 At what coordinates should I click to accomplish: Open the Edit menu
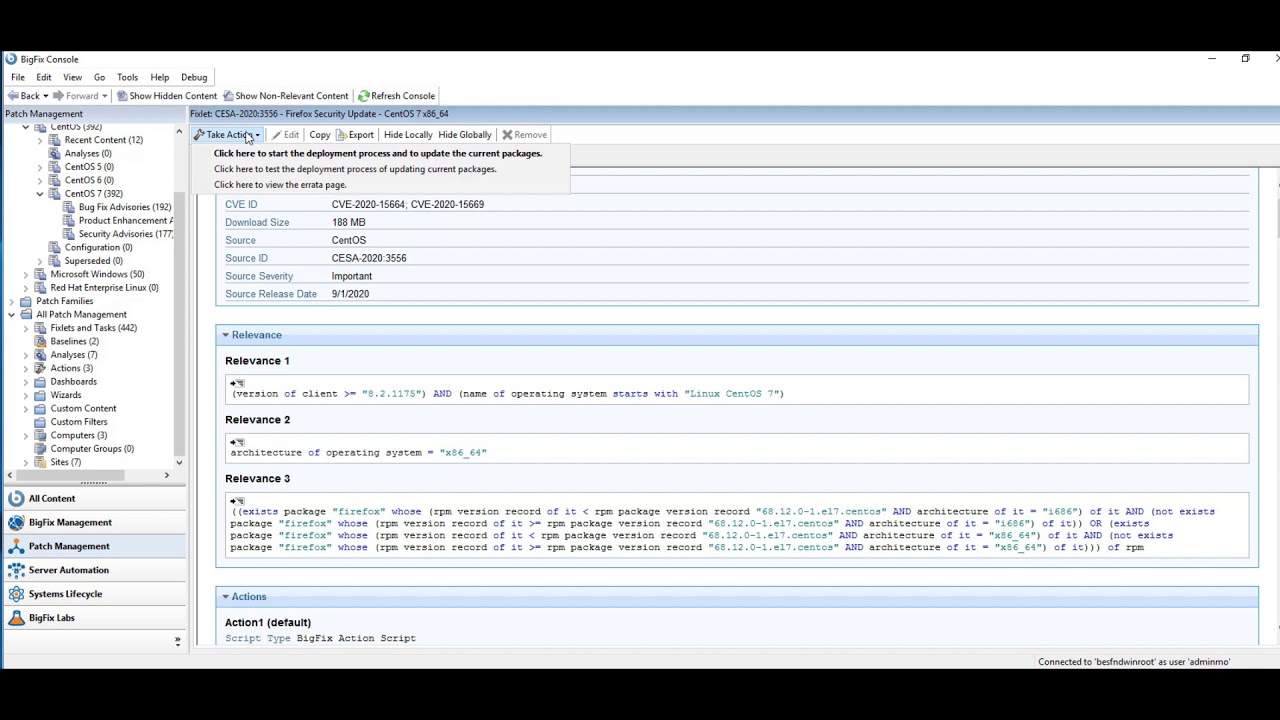click(x=44, y=77)
